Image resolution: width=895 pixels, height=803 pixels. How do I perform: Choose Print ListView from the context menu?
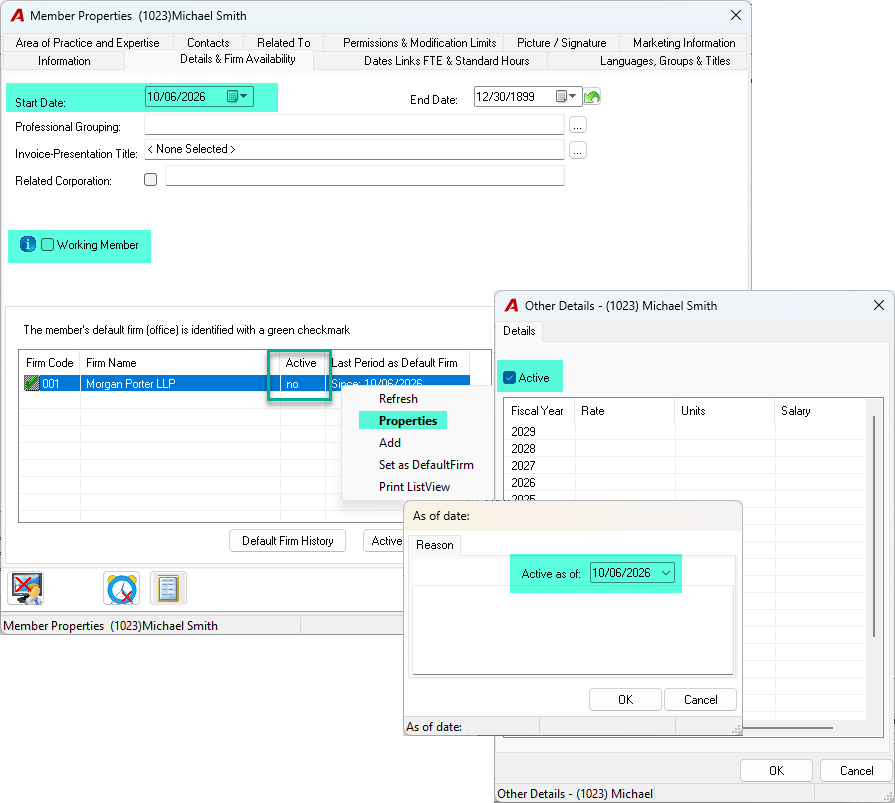[x=414, y=487]
